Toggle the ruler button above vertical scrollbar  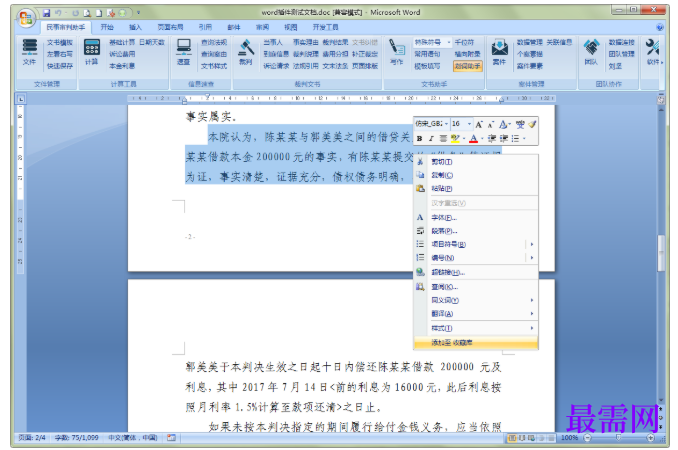[x=661, y=100]
